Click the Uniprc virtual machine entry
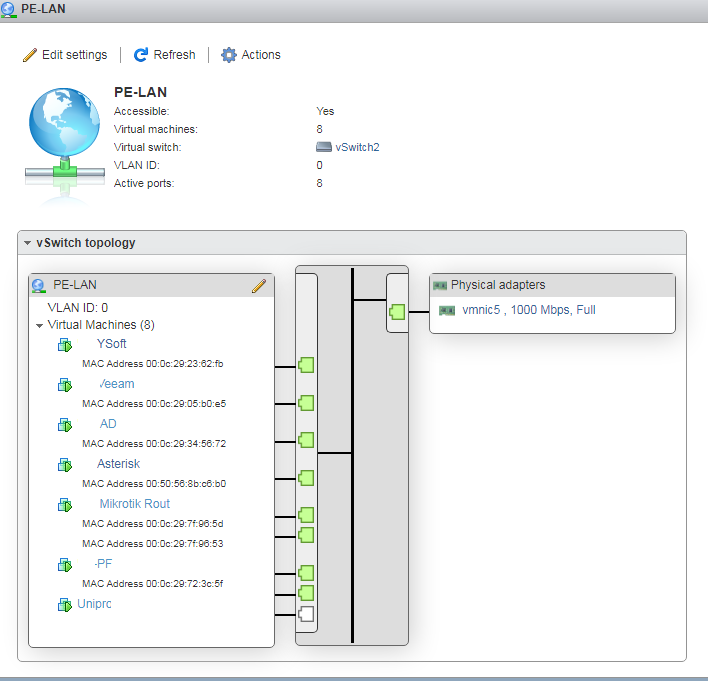Viewport: 708px width, 681px height. (93, 604)
